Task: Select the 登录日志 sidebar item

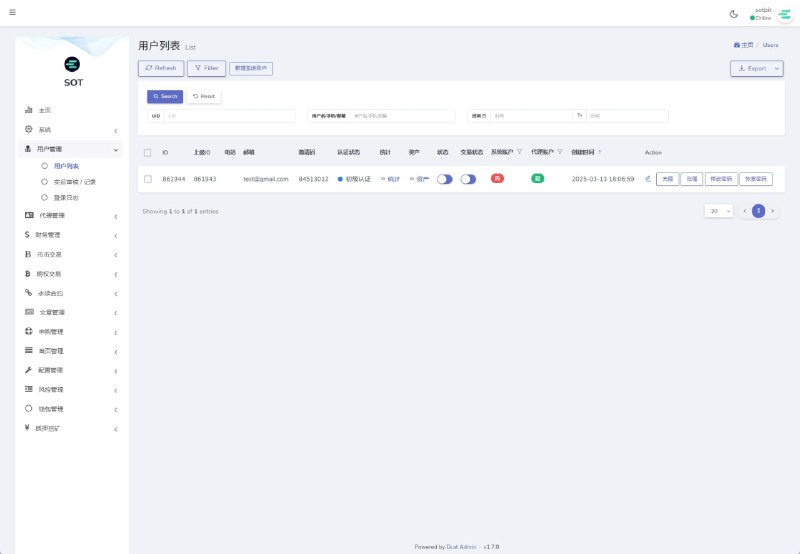Action: pos(66,197)
